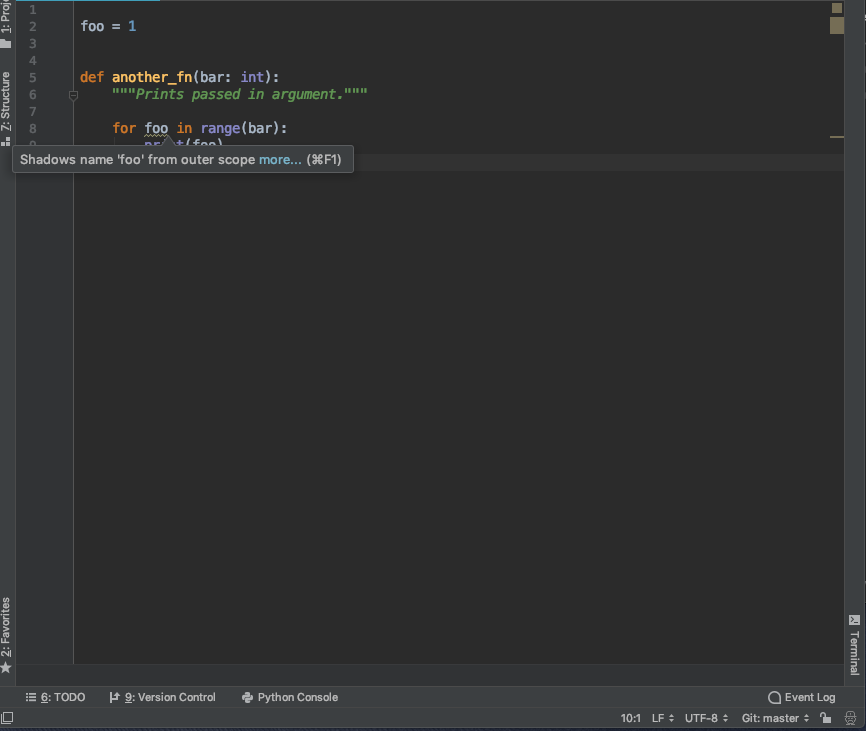Open the Version Control tool window
Viewport: 866px width, 731px height.
163,697
